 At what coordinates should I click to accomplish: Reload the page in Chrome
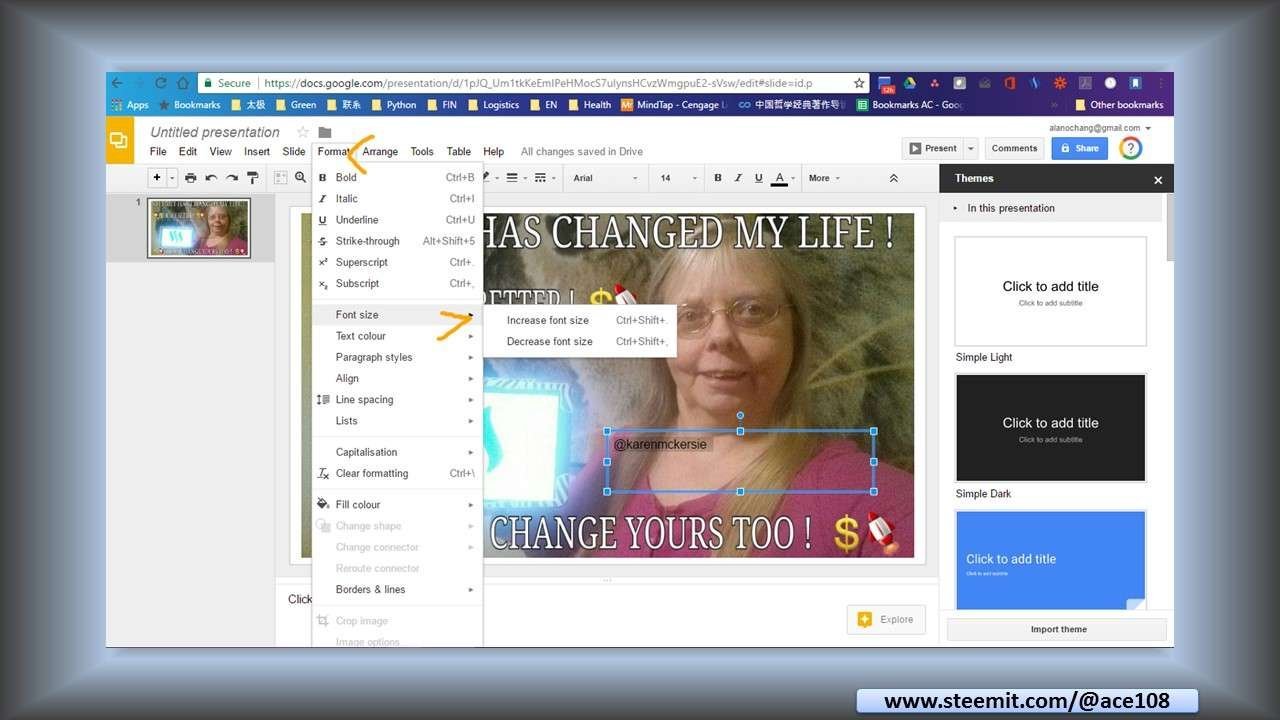coord(161,83)
